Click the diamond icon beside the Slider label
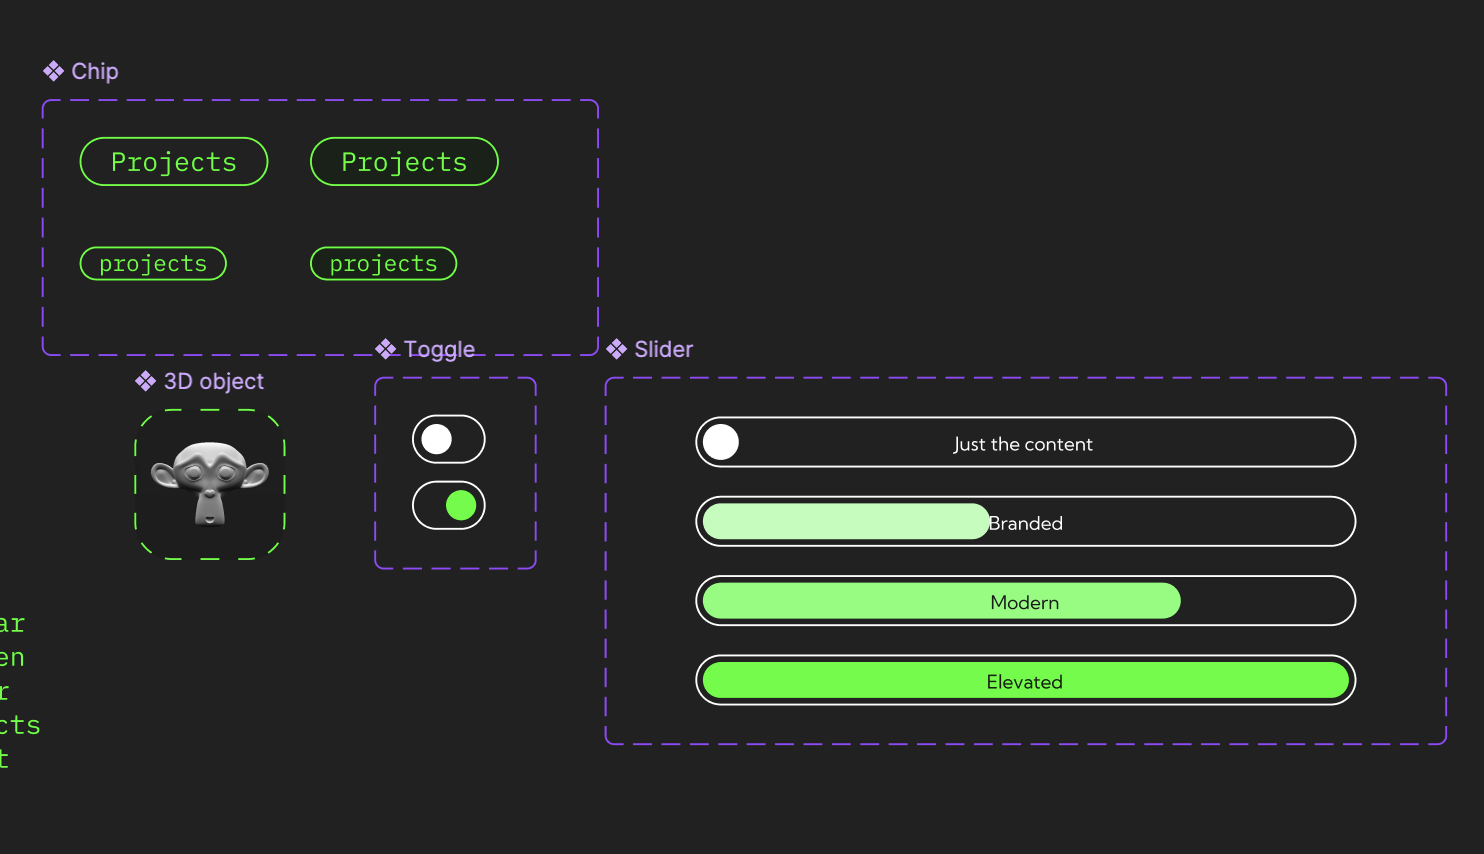This screenshot has height=854, width=1484. 617,349
